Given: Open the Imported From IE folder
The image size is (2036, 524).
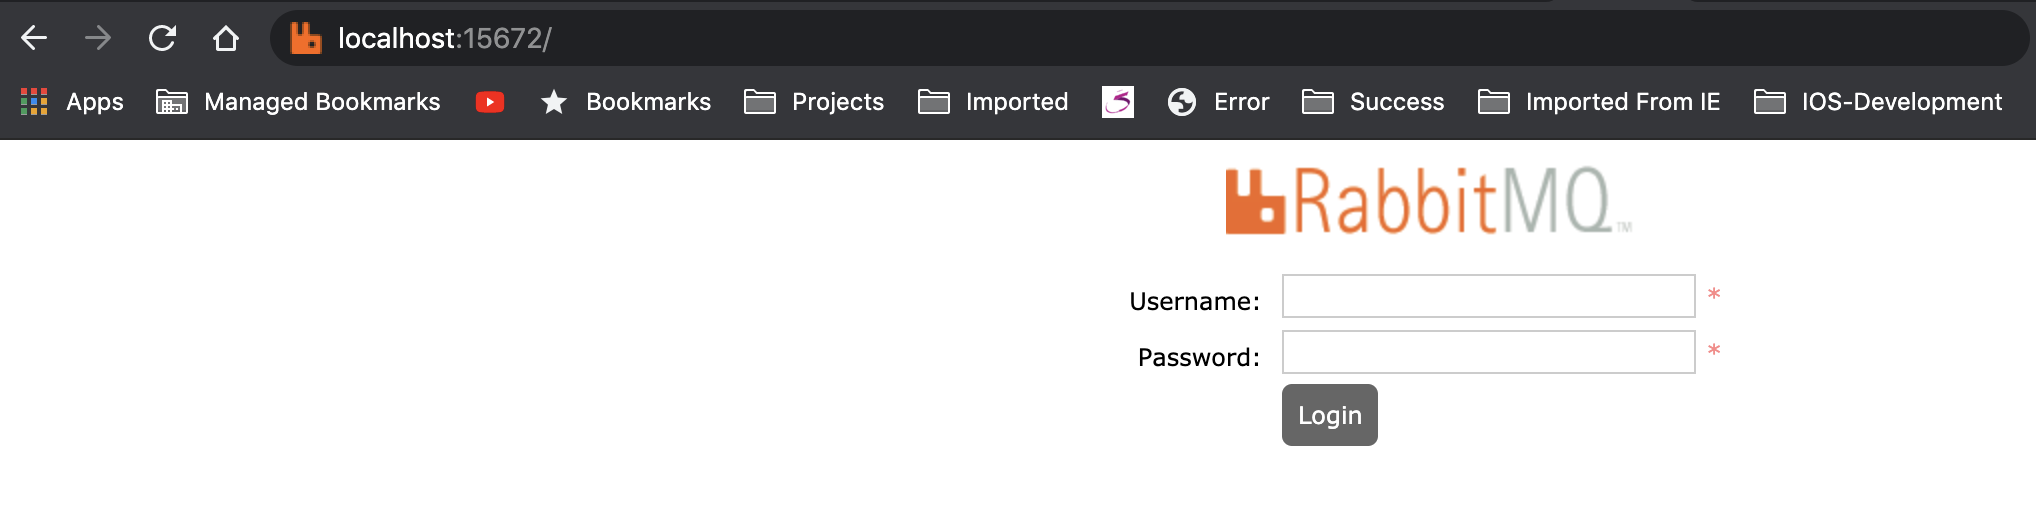Looking at the screenshot, I should (1599, 102).
